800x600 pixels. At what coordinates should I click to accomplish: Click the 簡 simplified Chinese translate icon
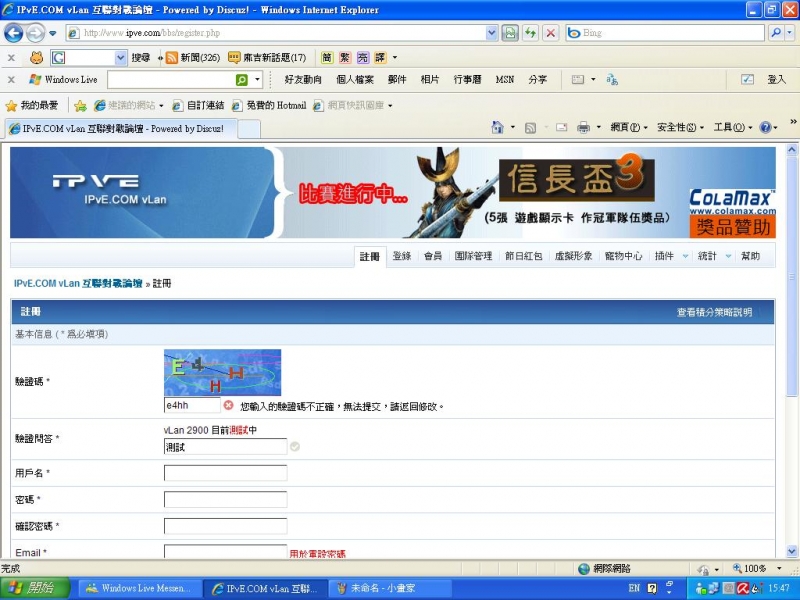point(328,58)
